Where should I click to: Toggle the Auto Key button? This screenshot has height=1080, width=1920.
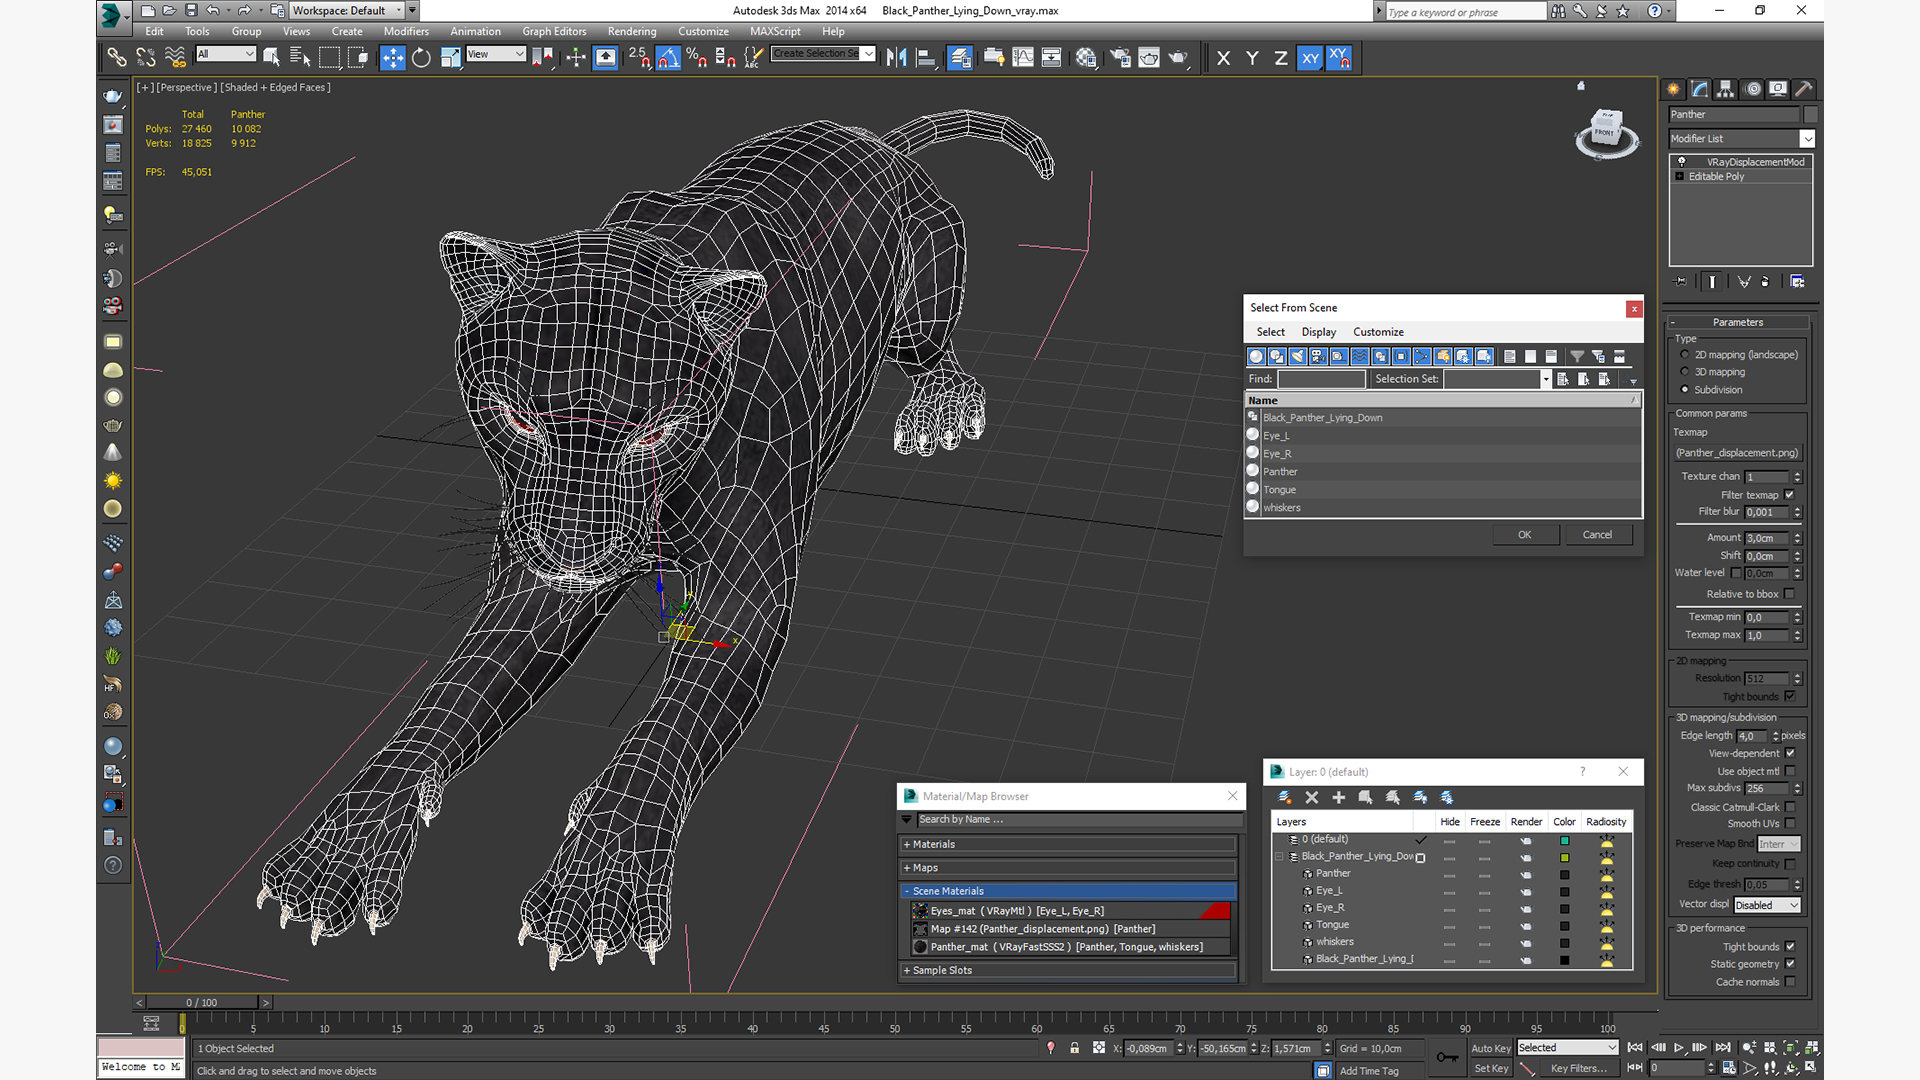pyautogui.click(x=1490, y=1048)
